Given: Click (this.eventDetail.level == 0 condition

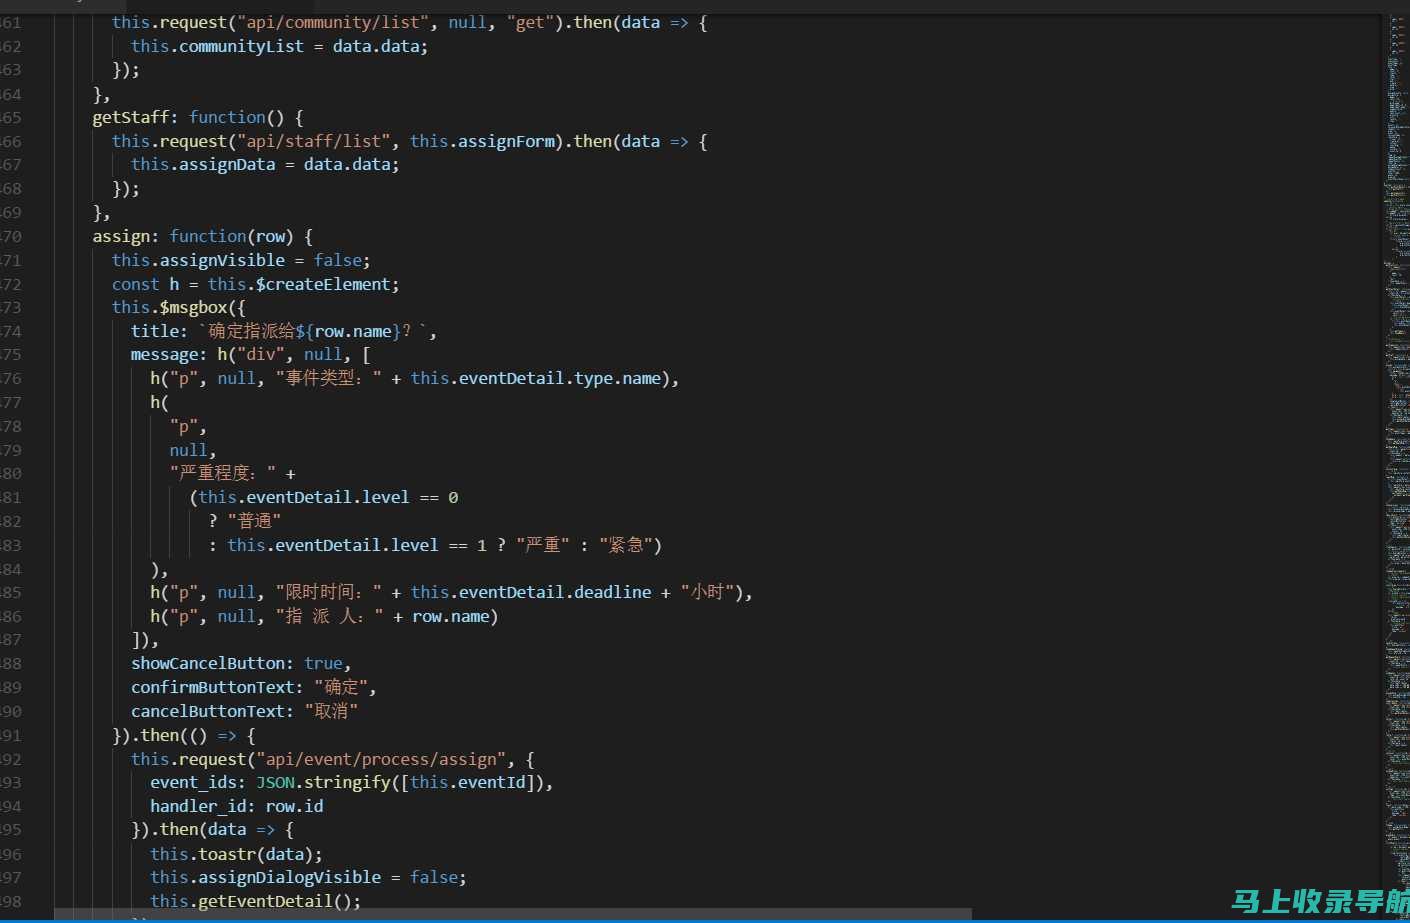Looking at the screenshot, I should pyautogui.click(x=324, y=497).
